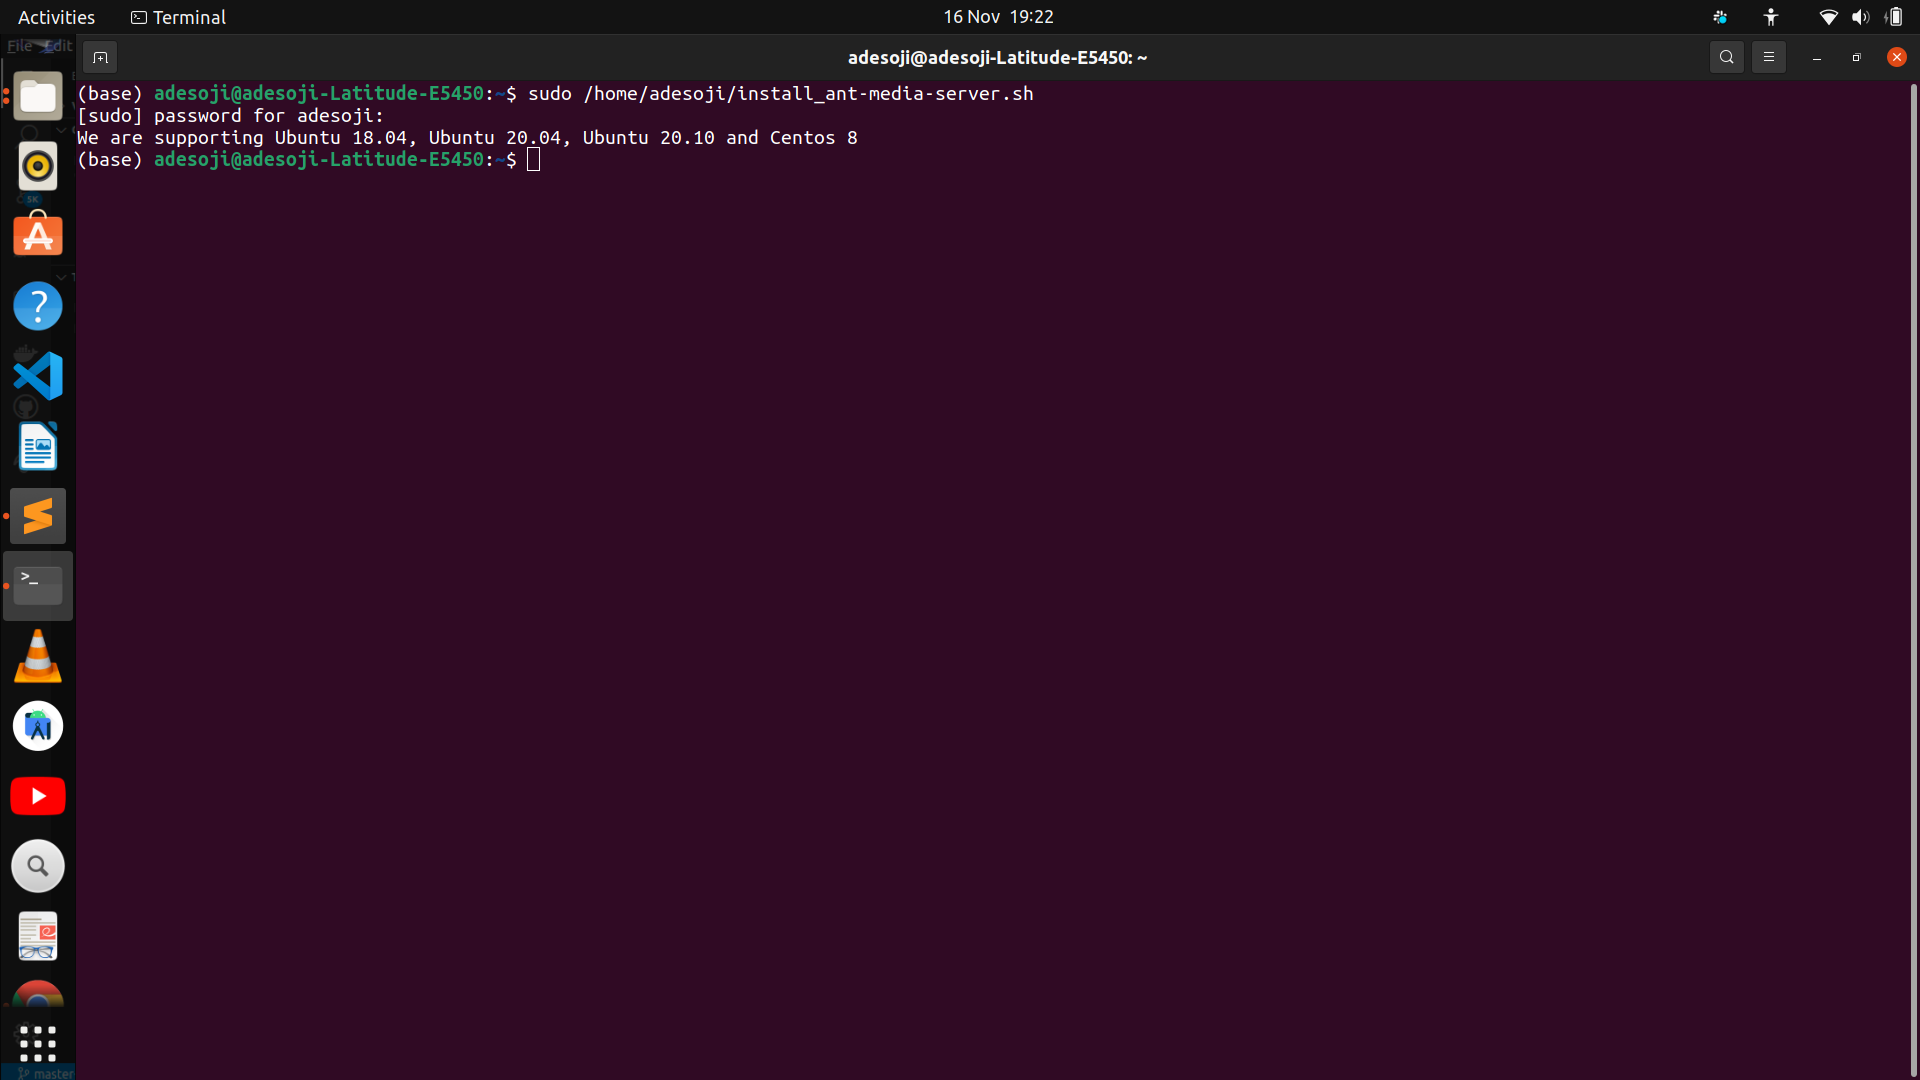
Task: Toggle the accessibility menu in the top bar
Action: [1770, 17]
